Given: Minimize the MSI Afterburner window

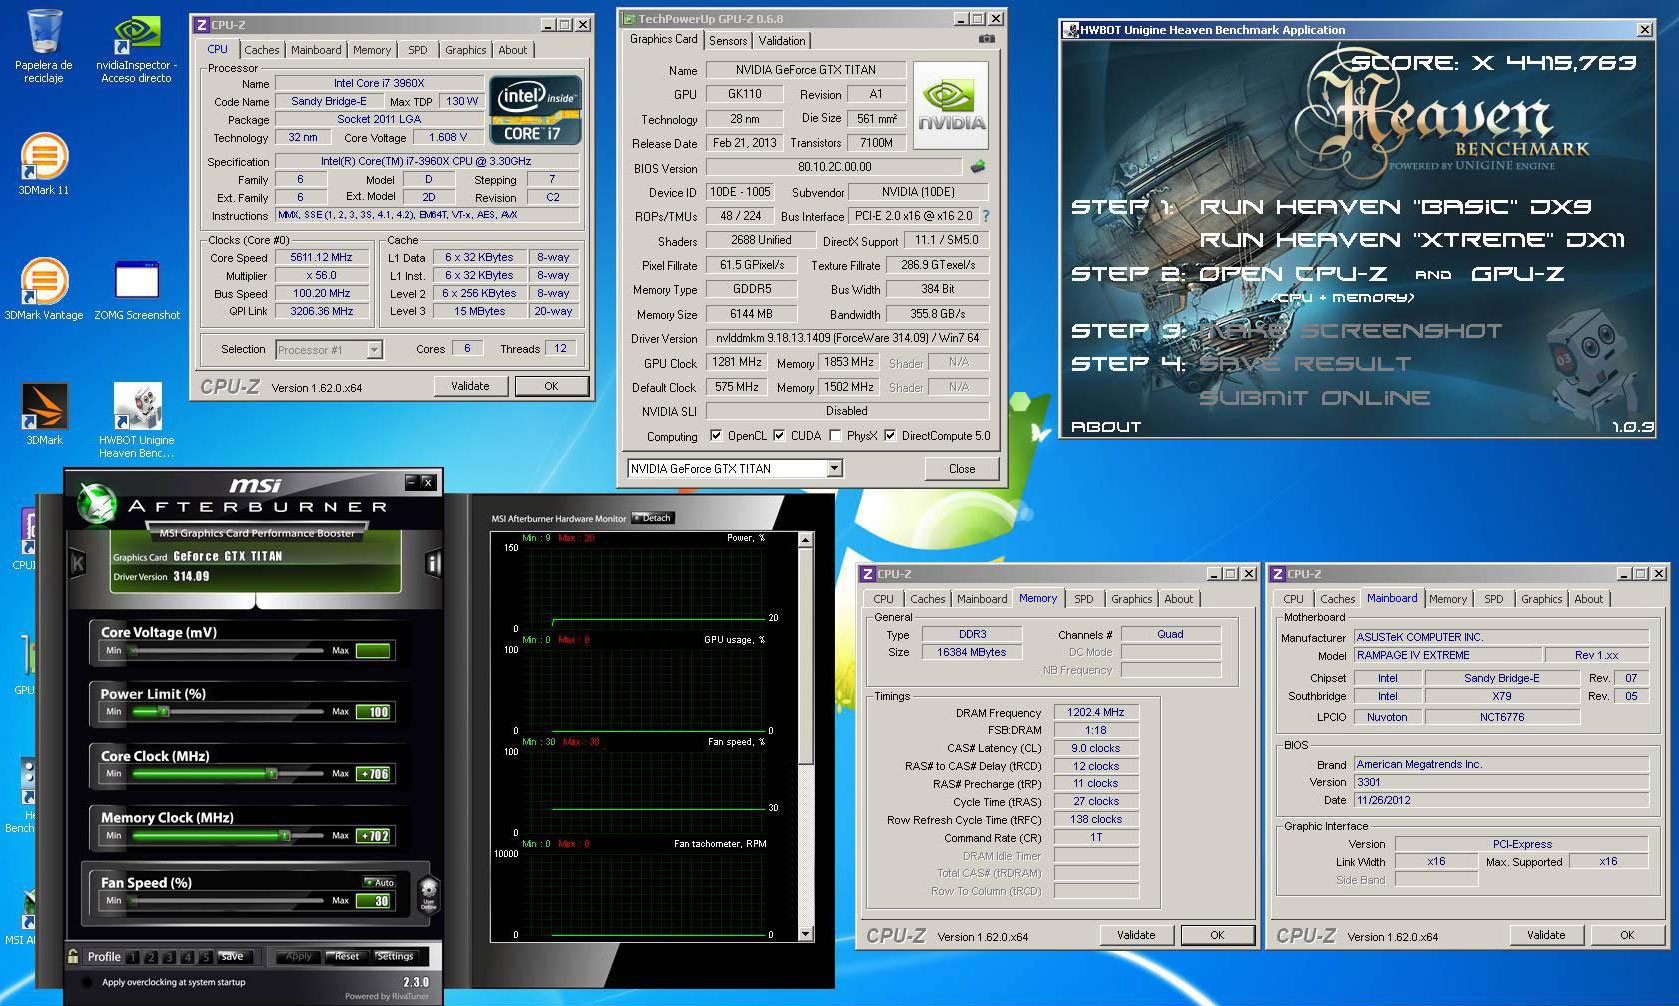Looking at the screenshot, I should tap(411, 482).
